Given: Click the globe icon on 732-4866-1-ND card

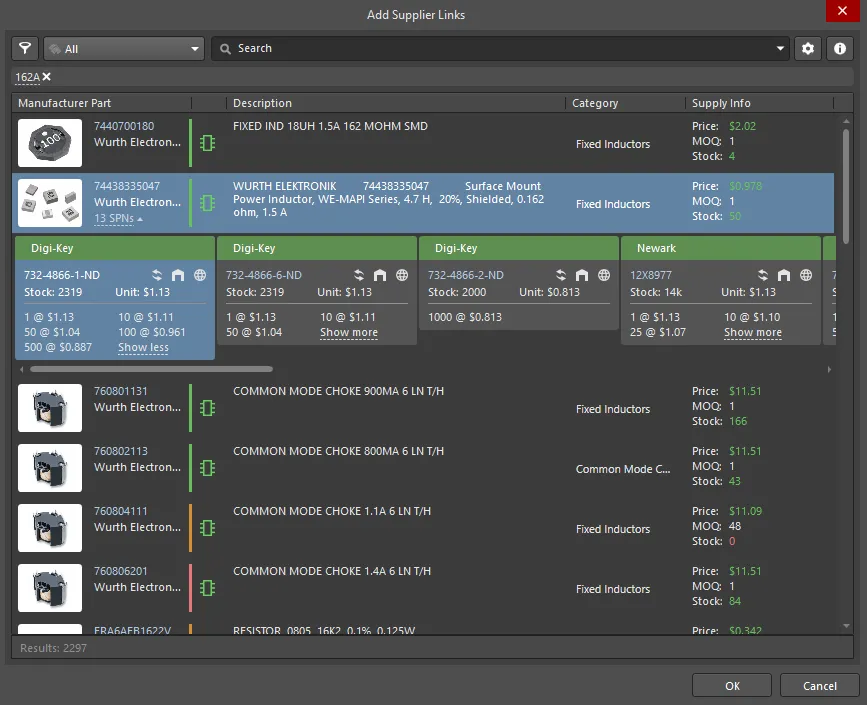Looking at the screenshot, I should tap(200, 275).
